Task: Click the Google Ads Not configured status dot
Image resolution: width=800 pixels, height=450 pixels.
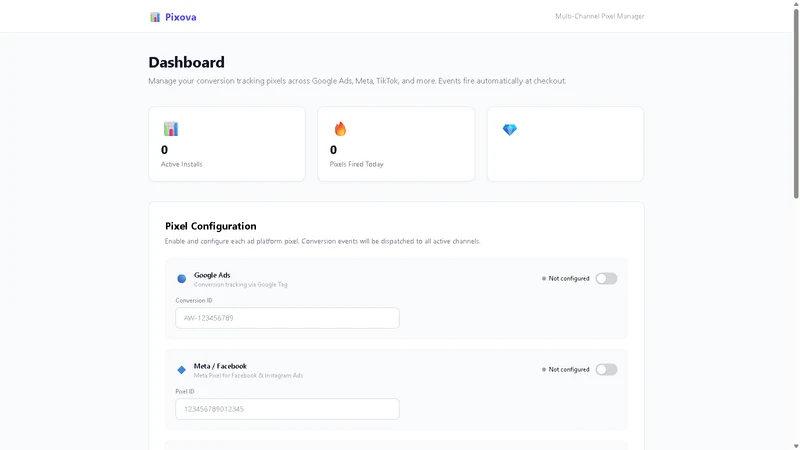Action: tap(544, 279)
